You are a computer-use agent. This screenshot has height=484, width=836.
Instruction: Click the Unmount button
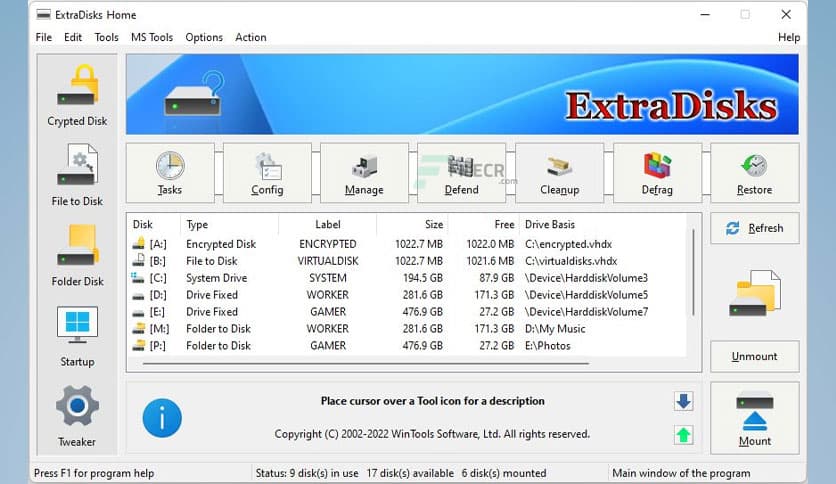click(x=754, y=356)
